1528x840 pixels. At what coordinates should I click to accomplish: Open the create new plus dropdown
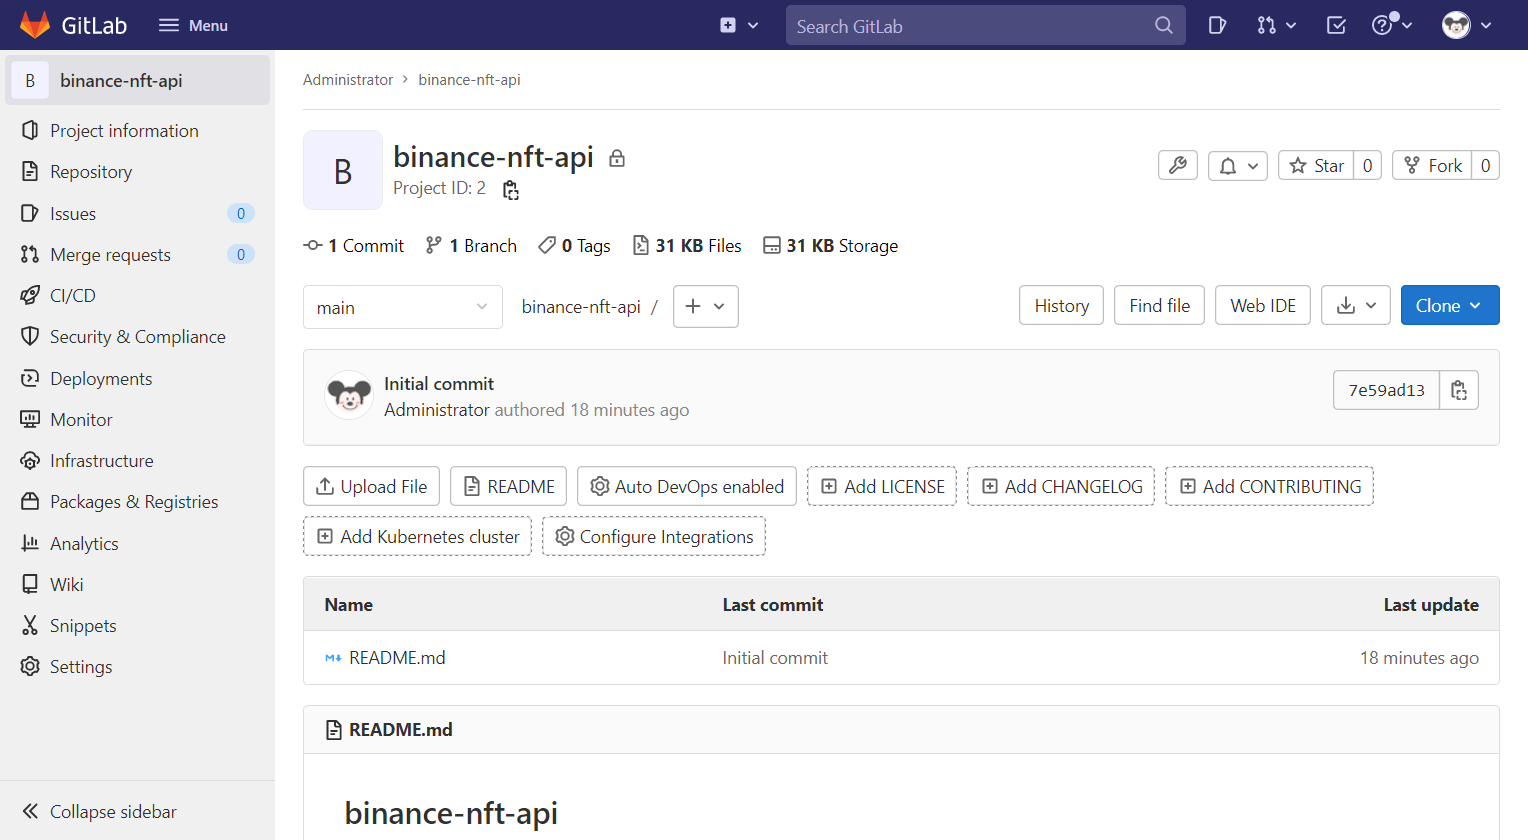[739, 25]
